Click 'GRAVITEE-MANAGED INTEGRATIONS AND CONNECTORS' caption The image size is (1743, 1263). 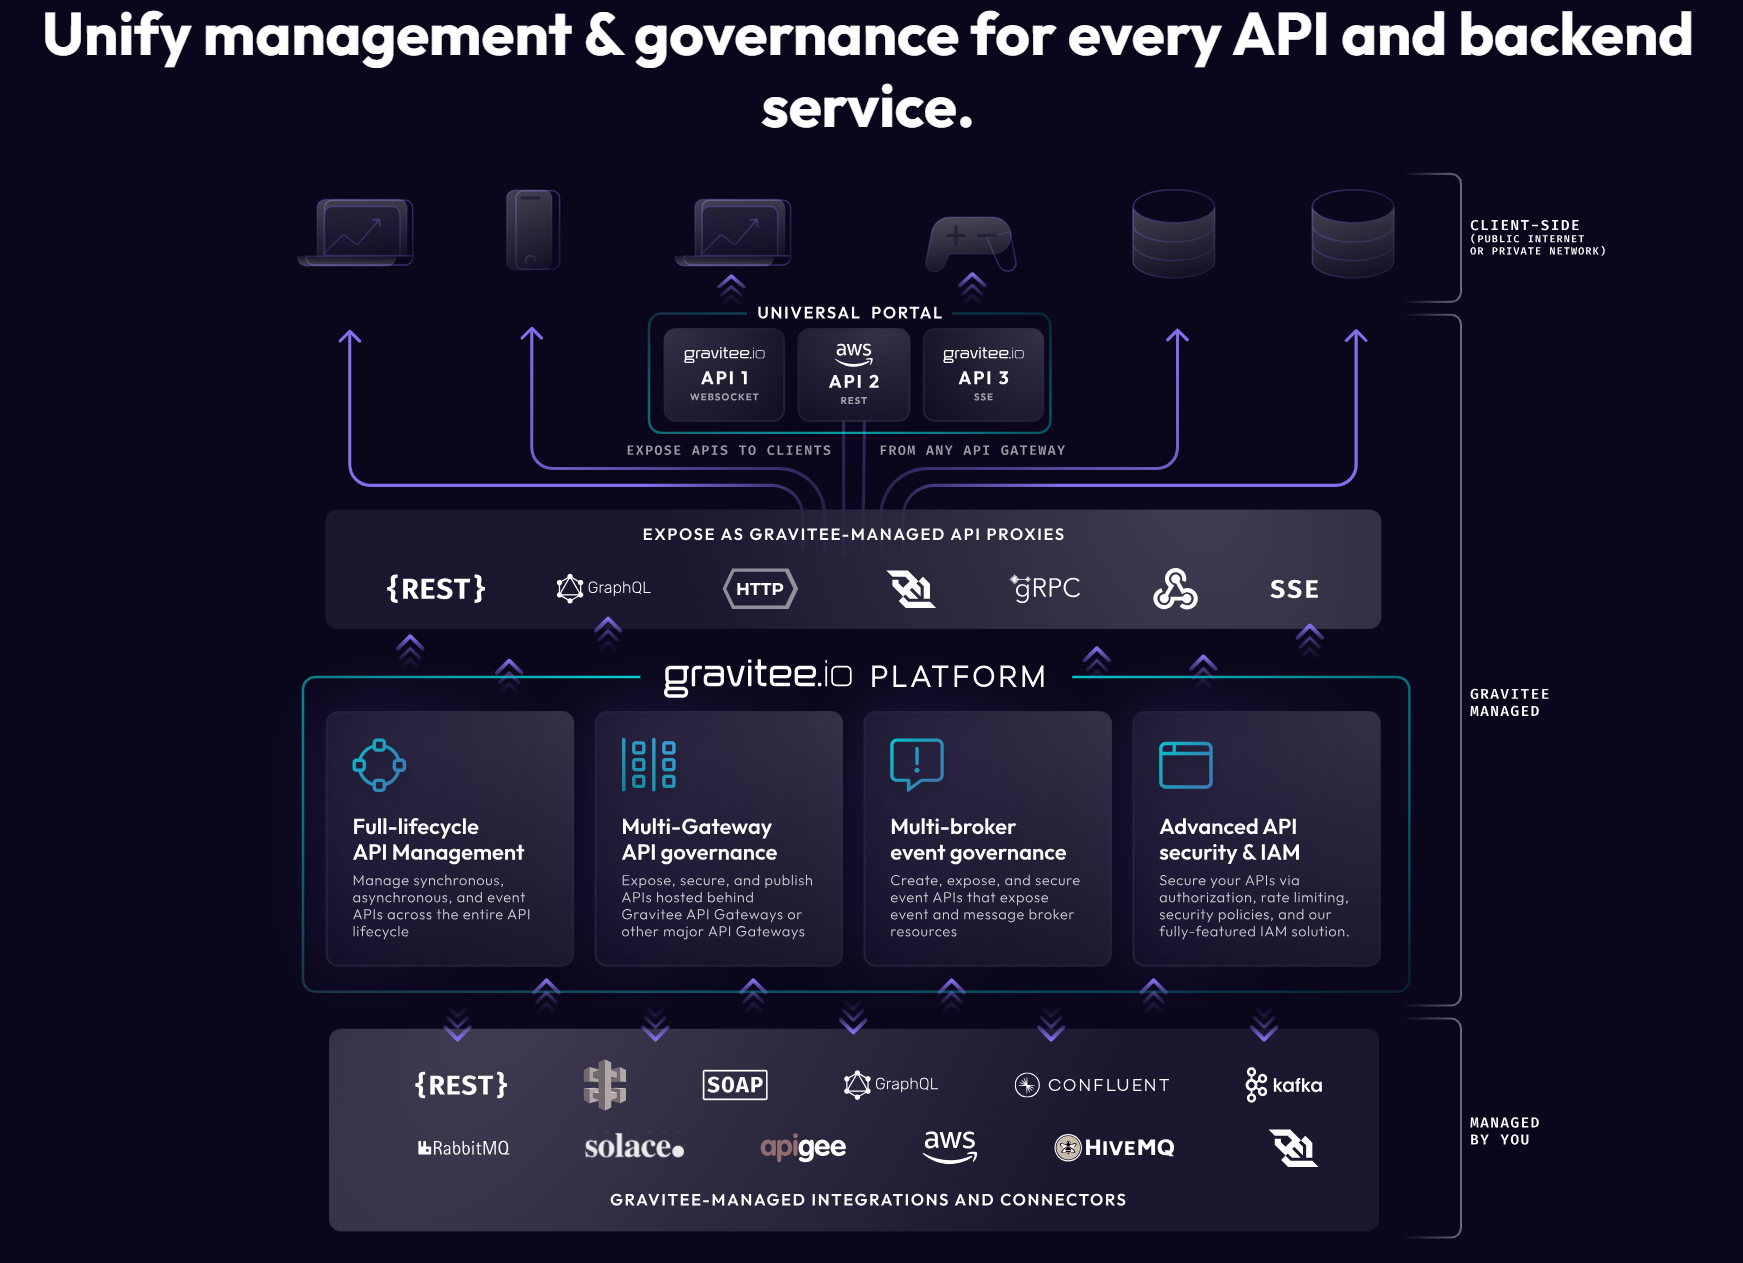(868, 1200)
